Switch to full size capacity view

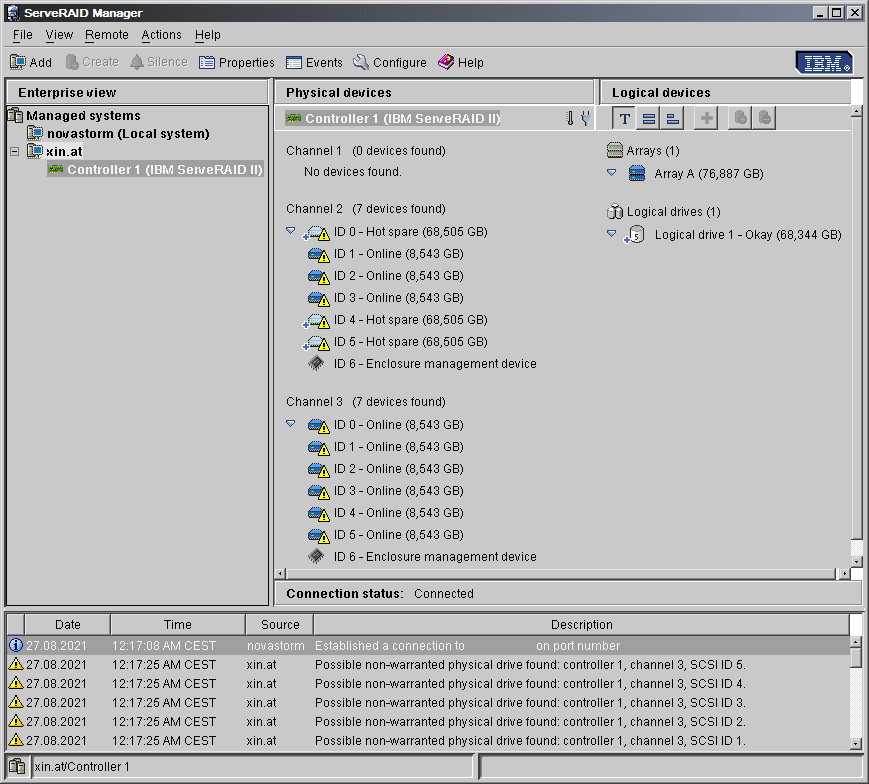pyautogui.click(x=648, y=118)
